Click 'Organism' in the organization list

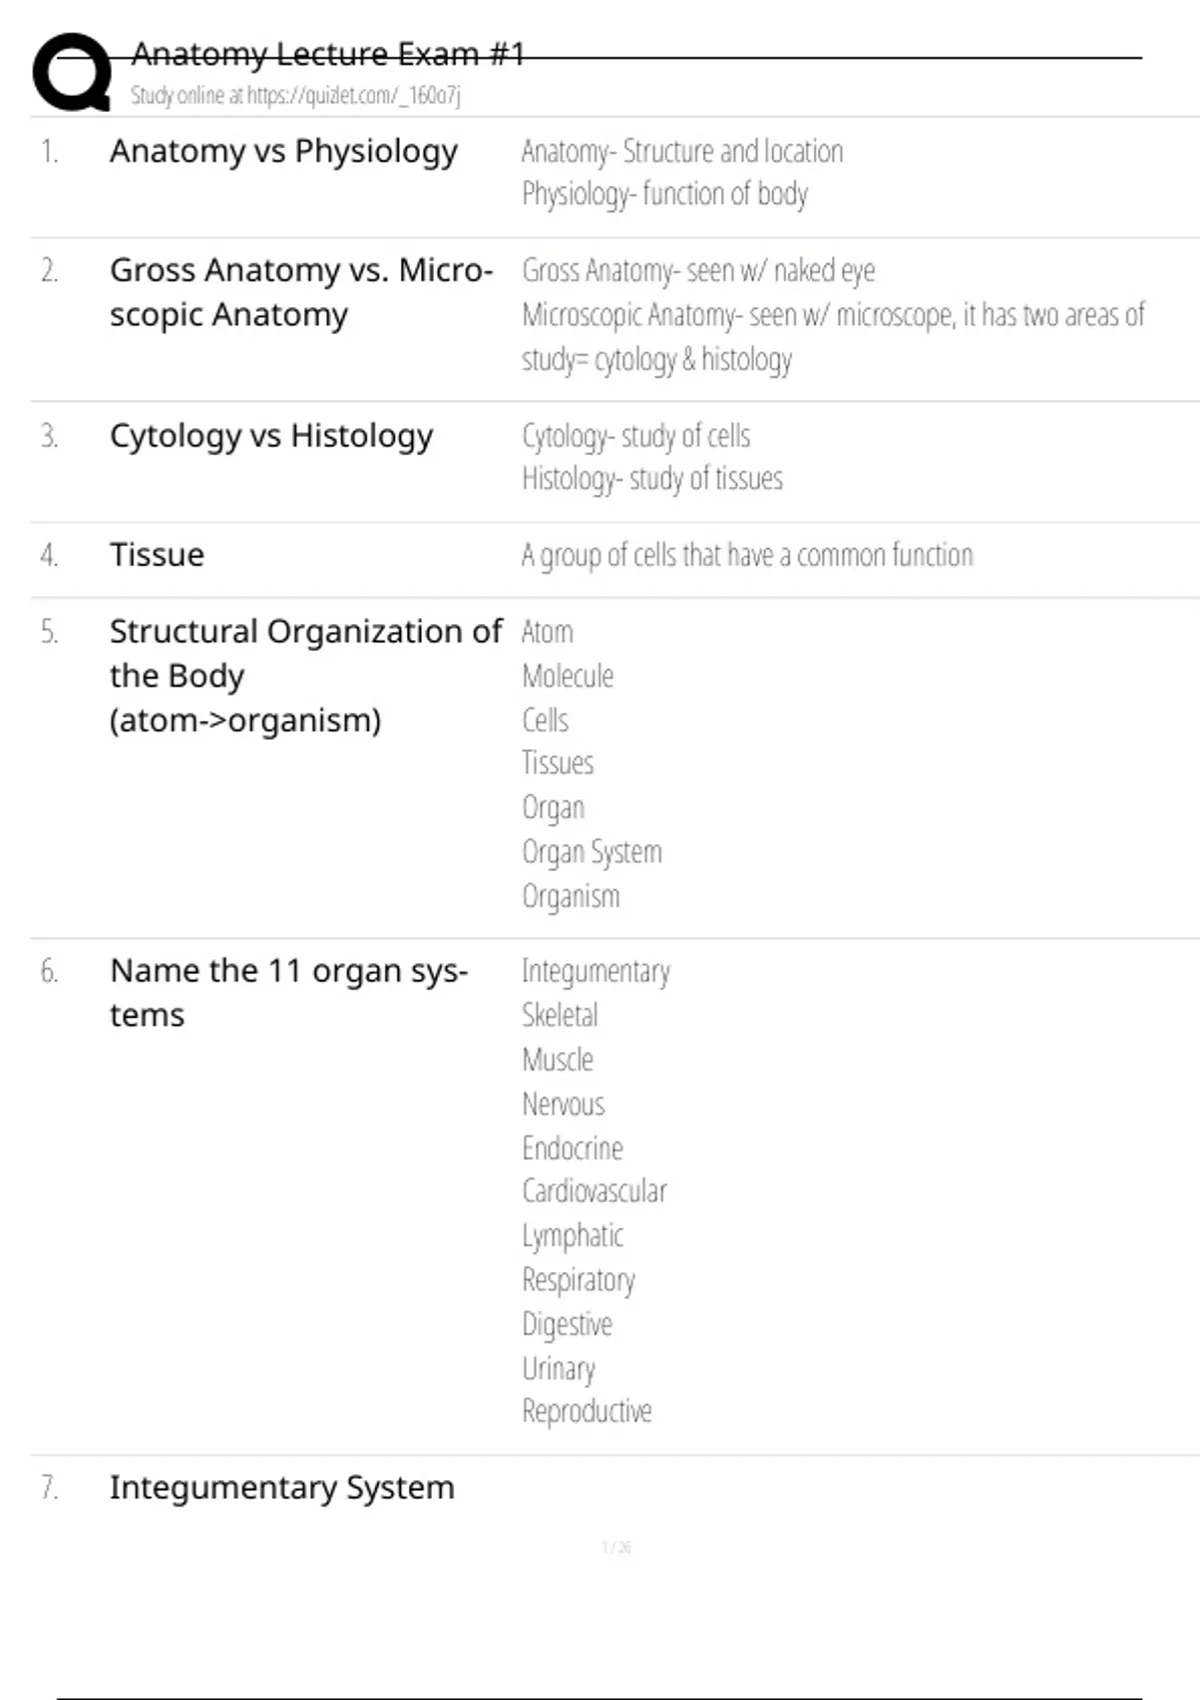571,896
